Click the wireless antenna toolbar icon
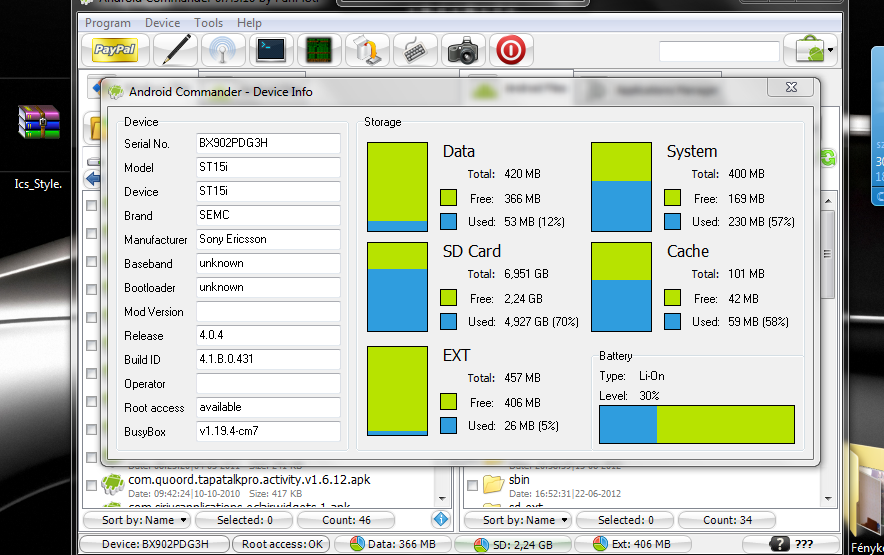 223,50
